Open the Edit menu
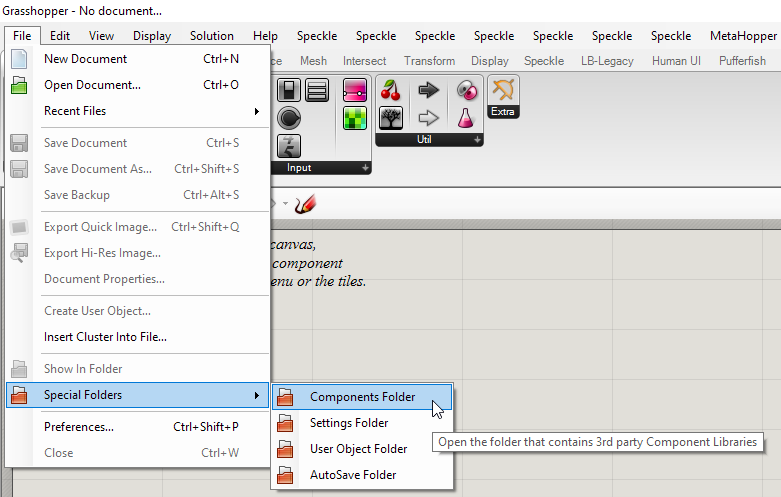781x497 pixels. coord(60,36)
